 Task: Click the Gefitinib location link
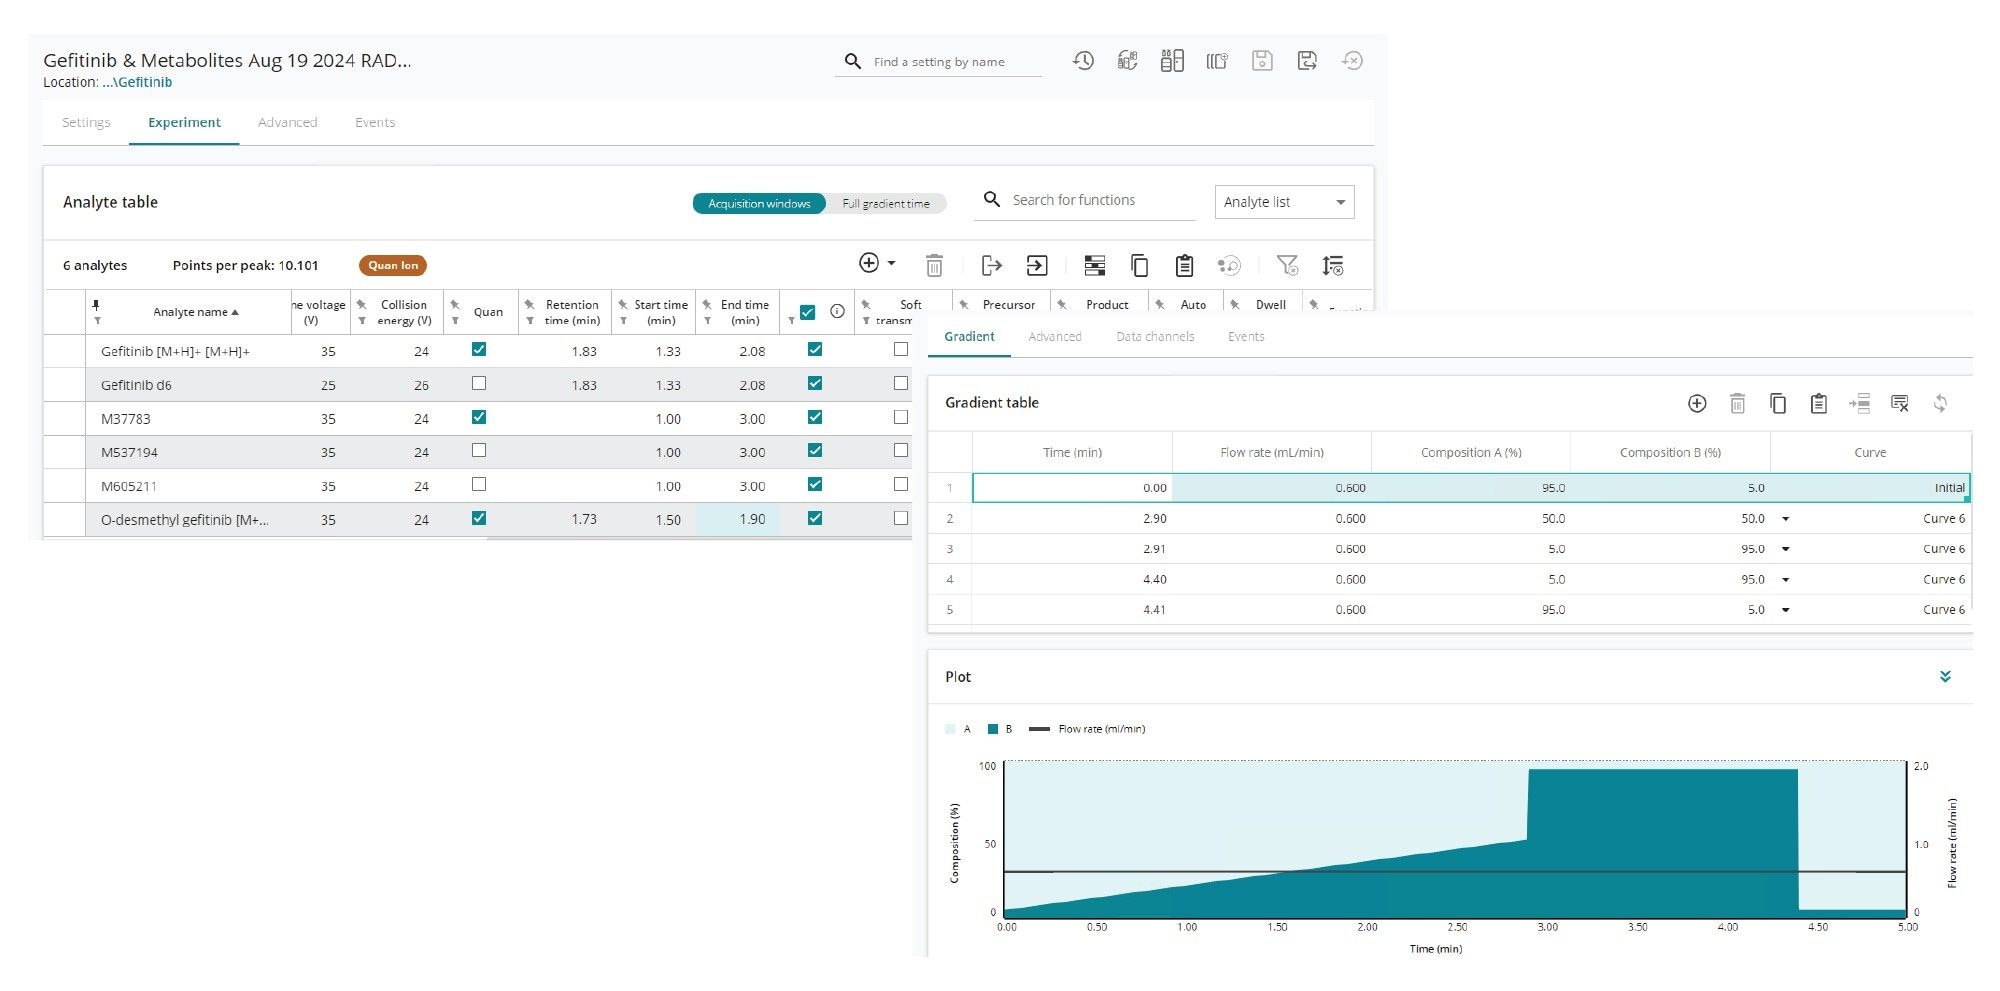pyautogui.click(x=137, y=83)
